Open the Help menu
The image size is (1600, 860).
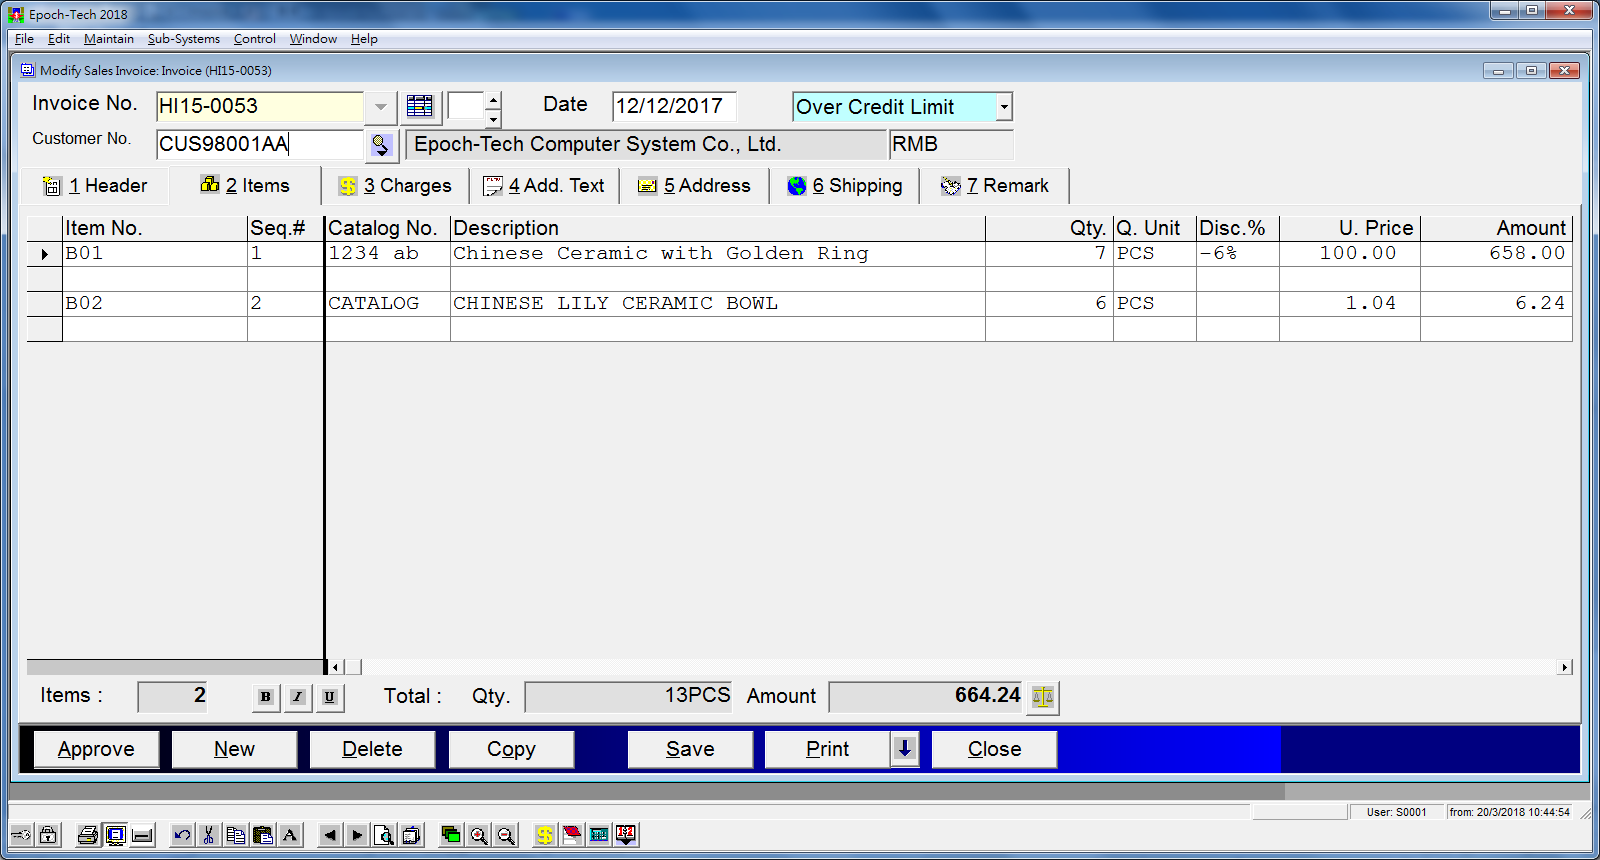[x=364, y=39]
